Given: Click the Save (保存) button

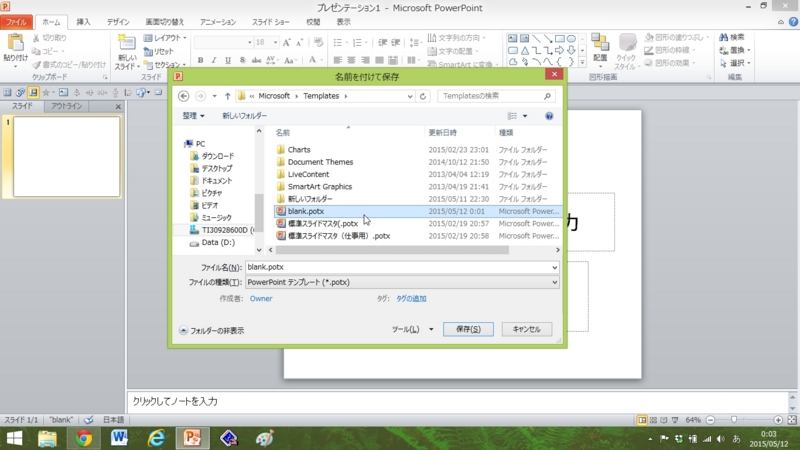Looking at the screenshot, I should point(468,329).
